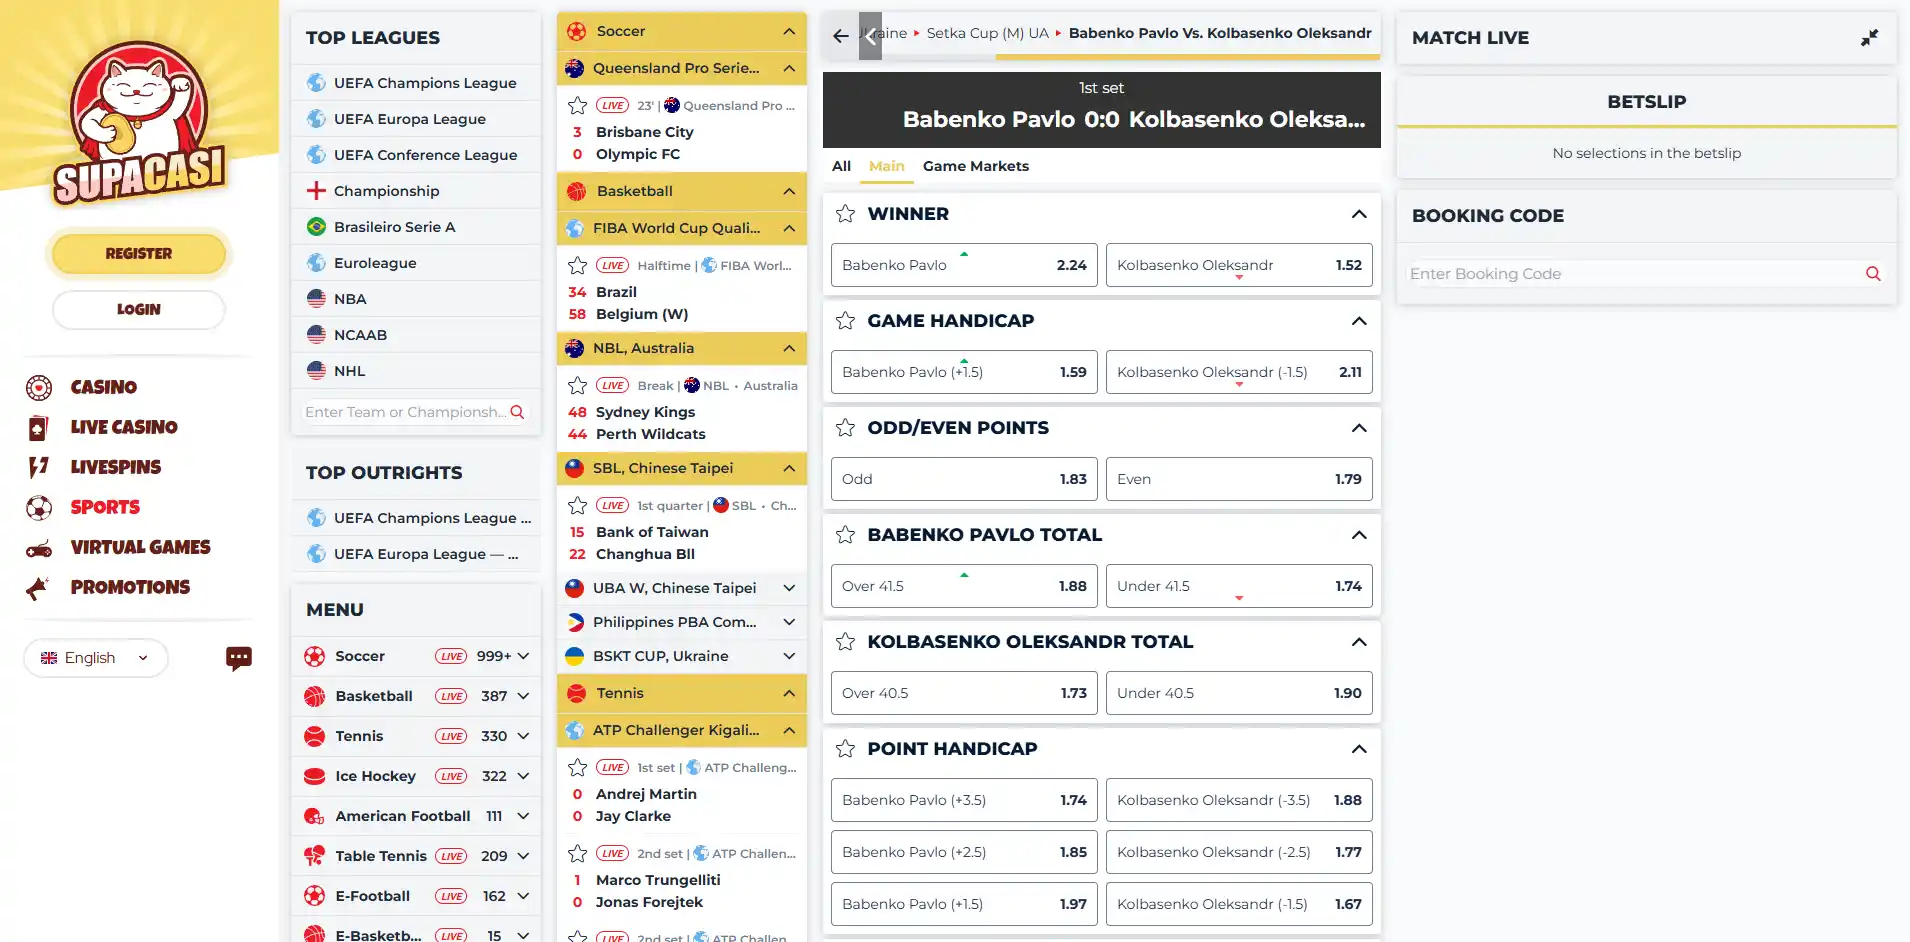Screen dimensions: 1910x942
Task: Click the team search magnifier icon
Action: point(517,412)
